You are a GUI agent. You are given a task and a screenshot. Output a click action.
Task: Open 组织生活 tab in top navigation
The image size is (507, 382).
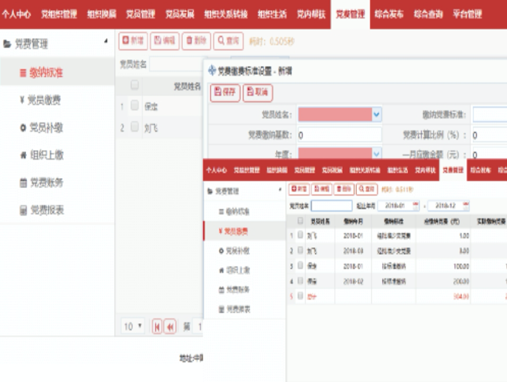[x=272, y=14]
